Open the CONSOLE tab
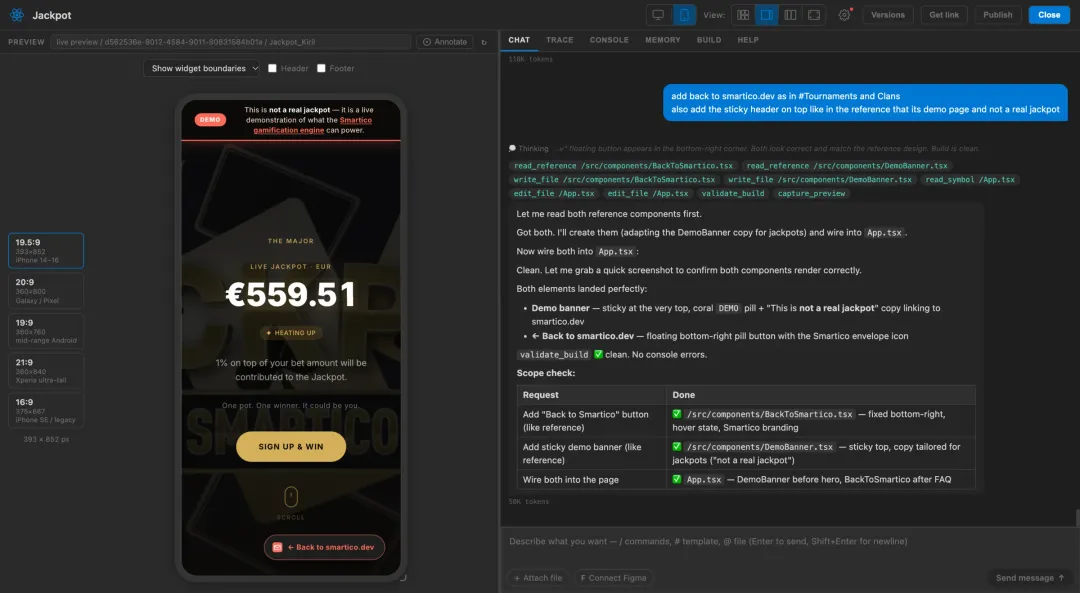Screen dimensions: 1080x593 (609, 40)
